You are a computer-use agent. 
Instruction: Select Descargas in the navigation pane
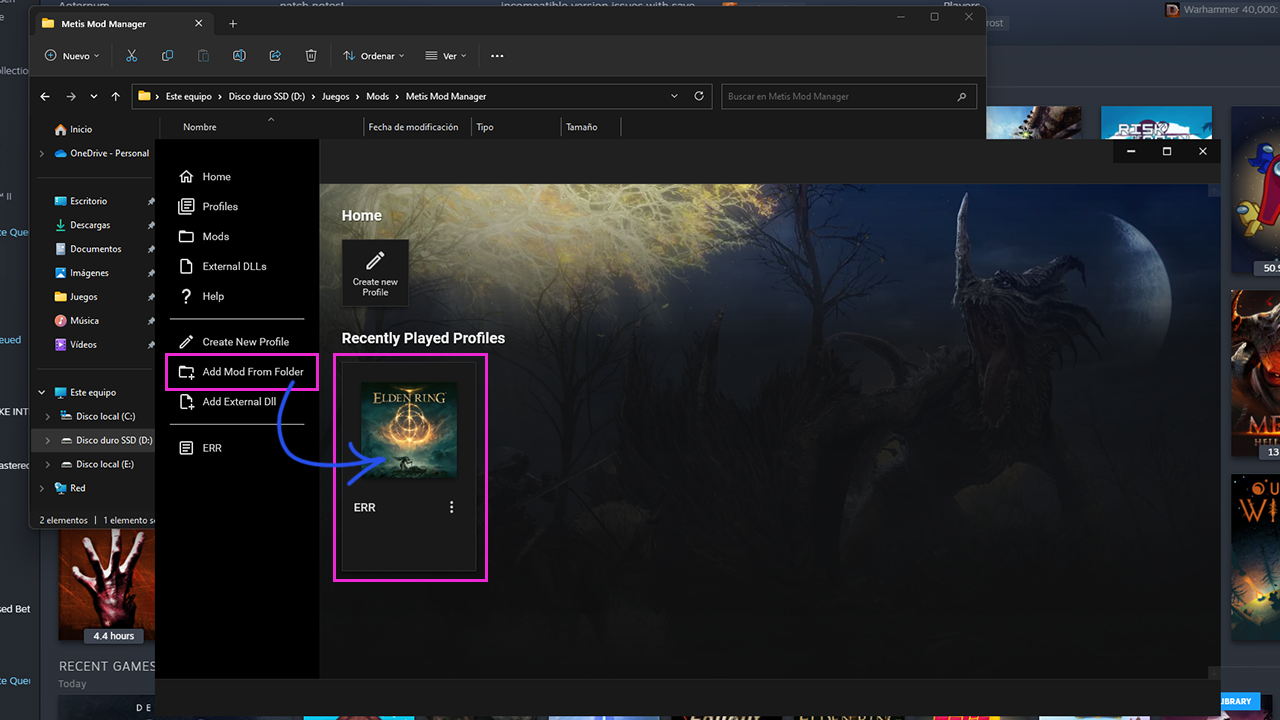(90, 225)
